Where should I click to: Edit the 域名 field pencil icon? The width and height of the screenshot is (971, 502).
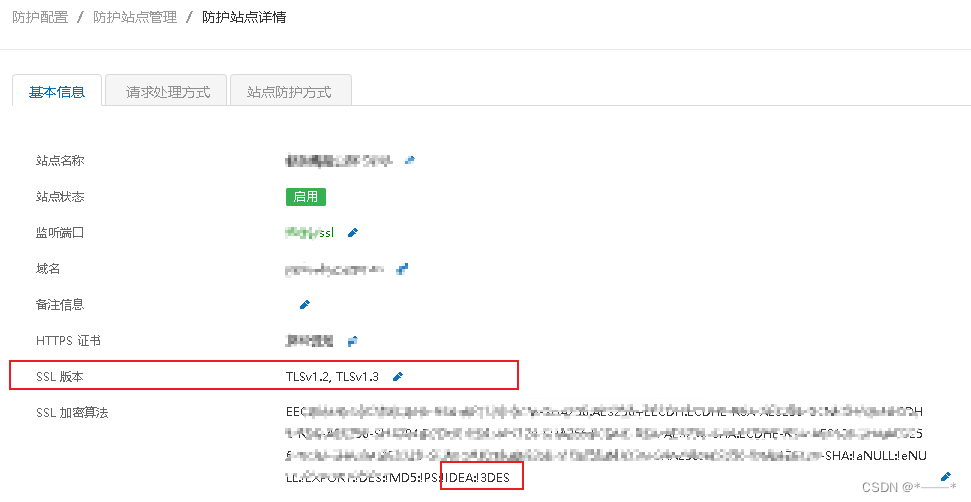[x=402, y=269]
